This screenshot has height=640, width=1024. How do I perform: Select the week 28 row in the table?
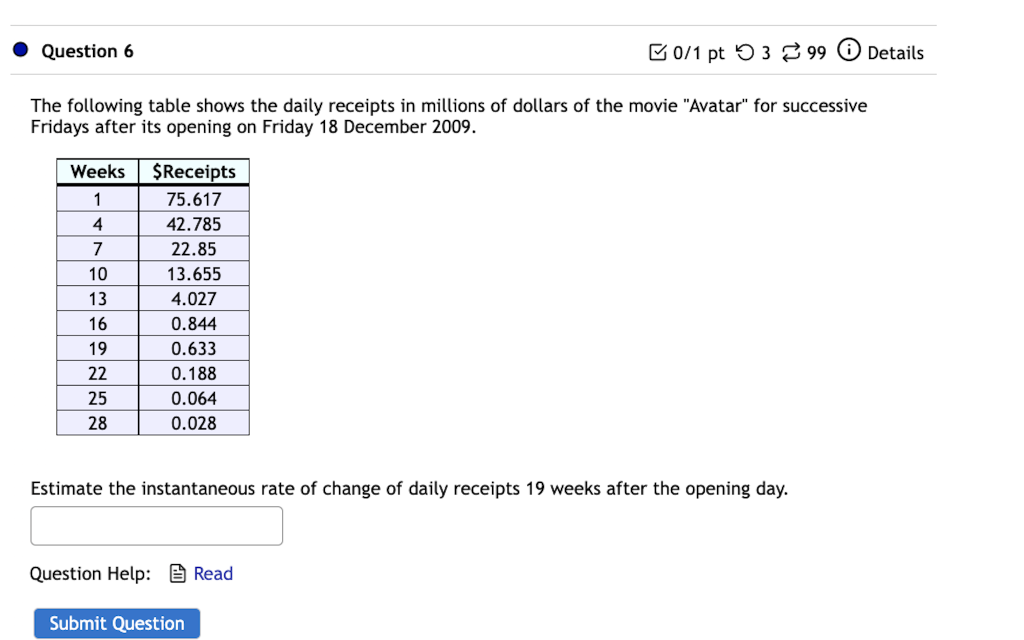(x=97, y=423)
